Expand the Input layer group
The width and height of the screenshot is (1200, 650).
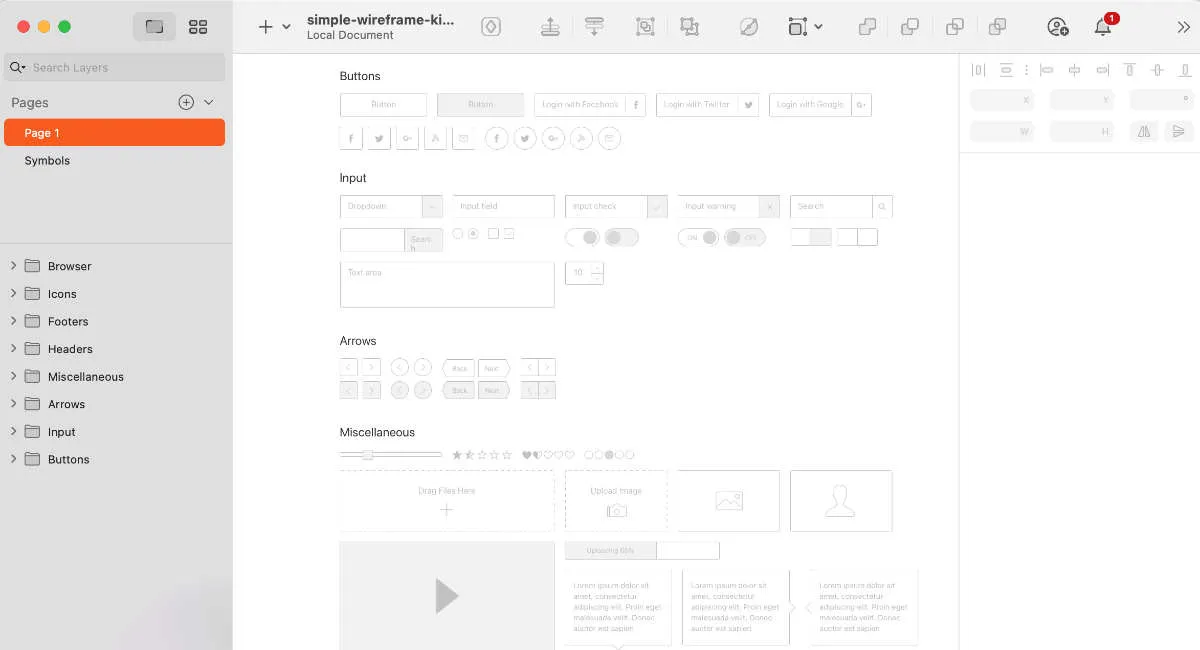pyautogui.click(x=13, y=431)
